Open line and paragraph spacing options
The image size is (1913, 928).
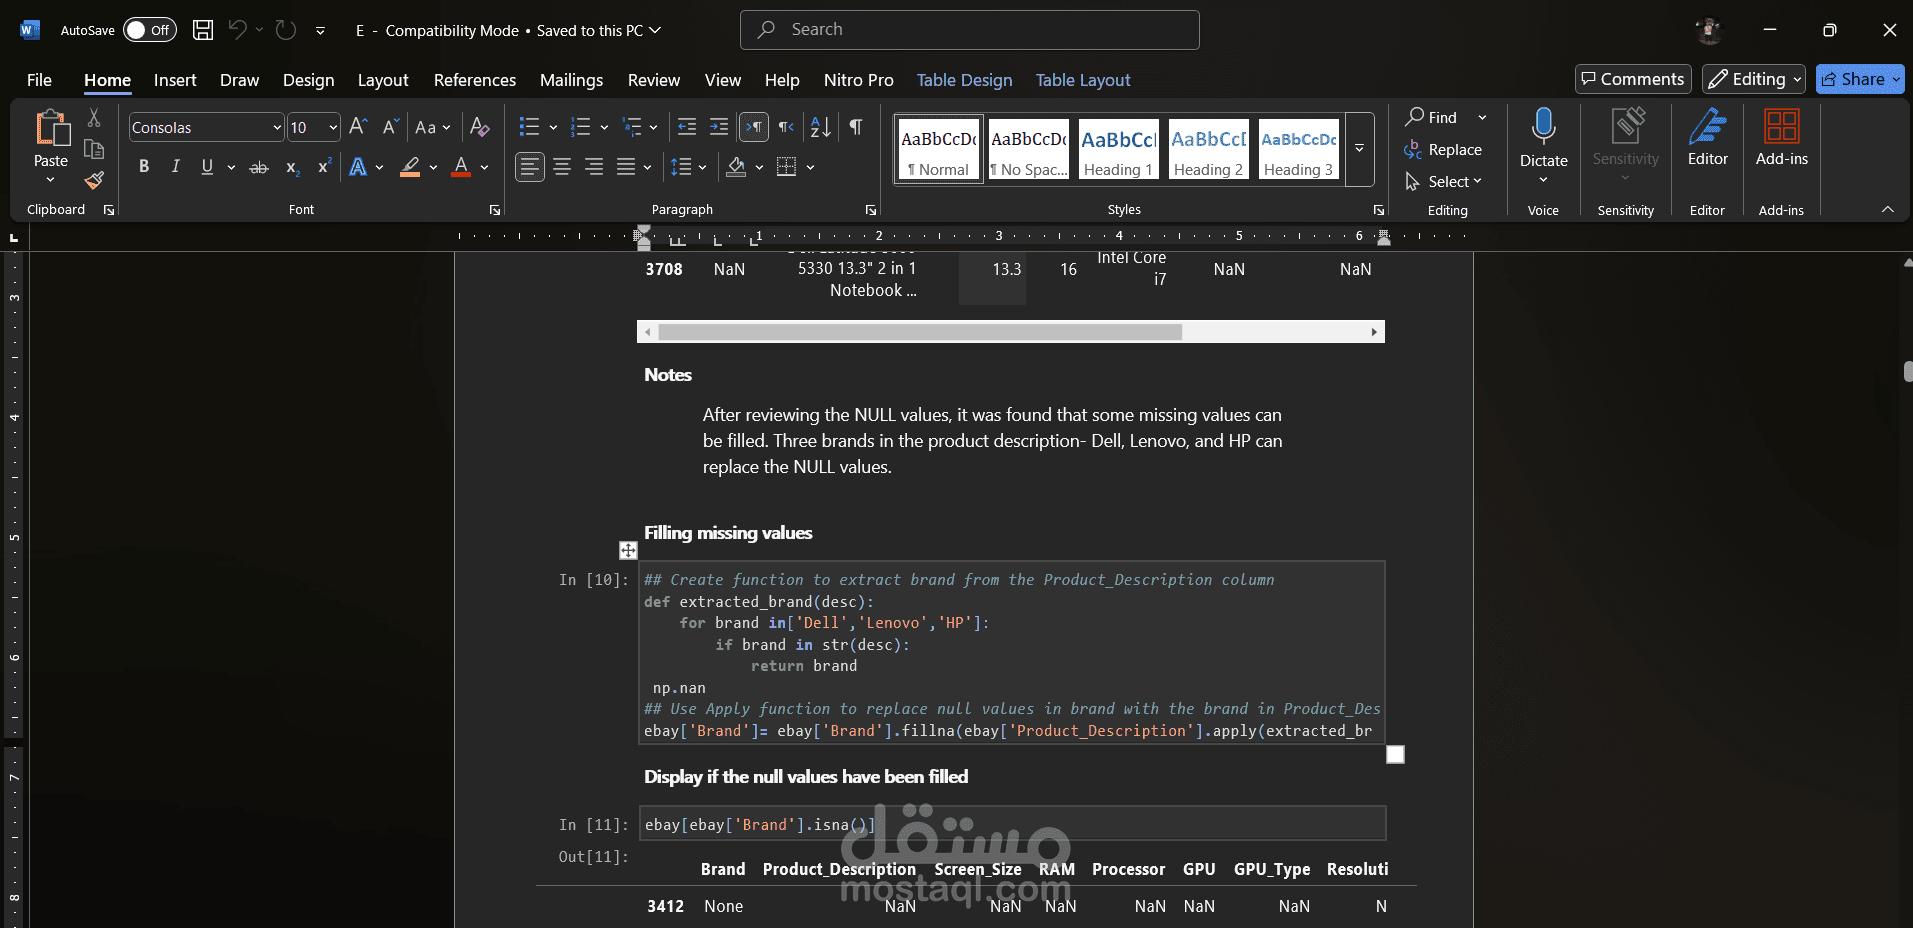(x=681, y=167)
